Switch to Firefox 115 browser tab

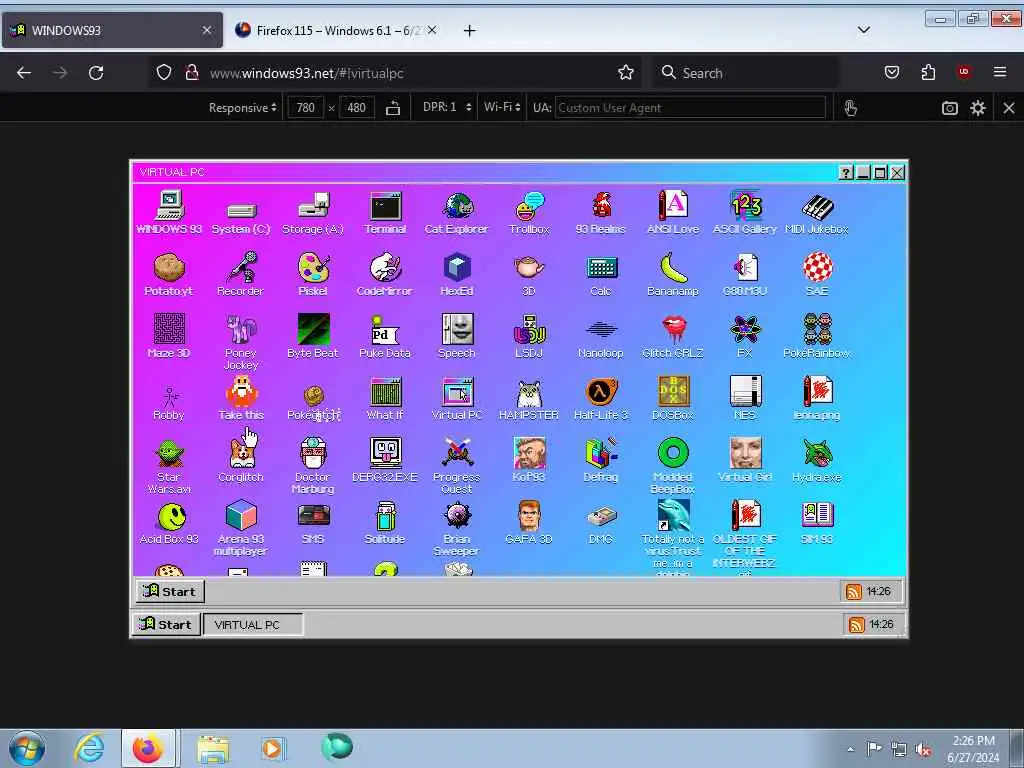click(x=336, y=30)
